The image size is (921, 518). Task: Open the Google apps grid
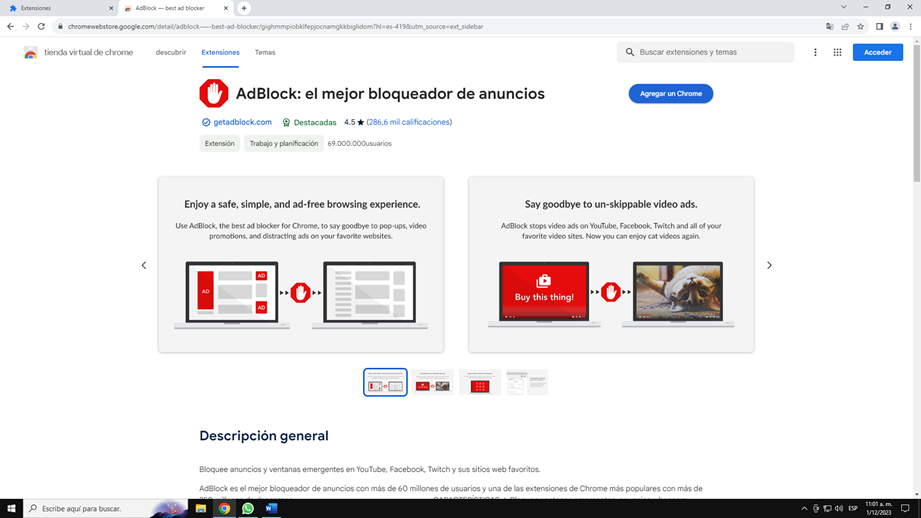pyautogui.click(x=838, y=52)
